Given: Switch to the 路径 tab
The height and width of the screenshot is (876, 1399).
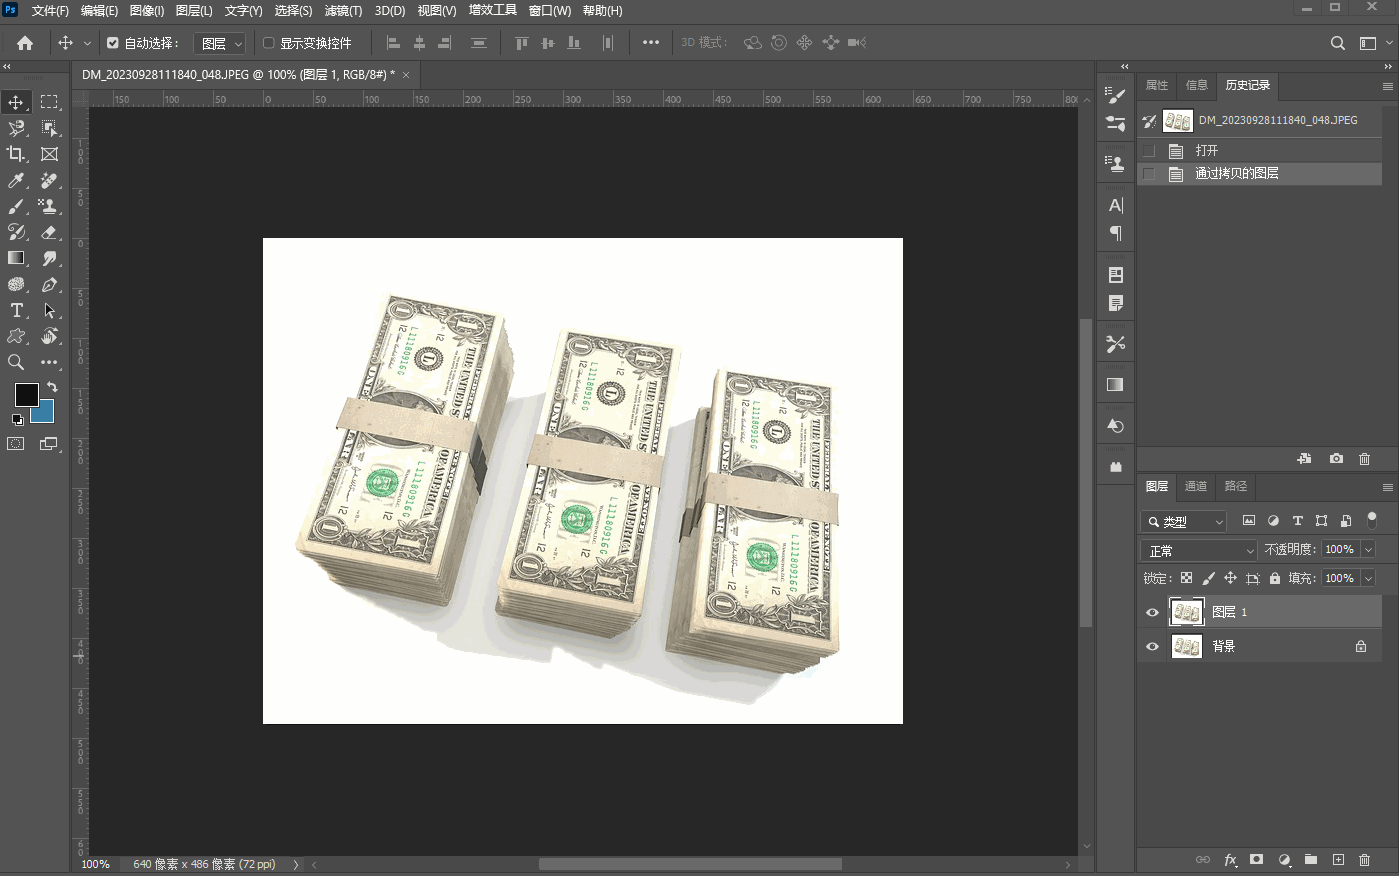Looking at the screenshot, I should coord(1236,486).
